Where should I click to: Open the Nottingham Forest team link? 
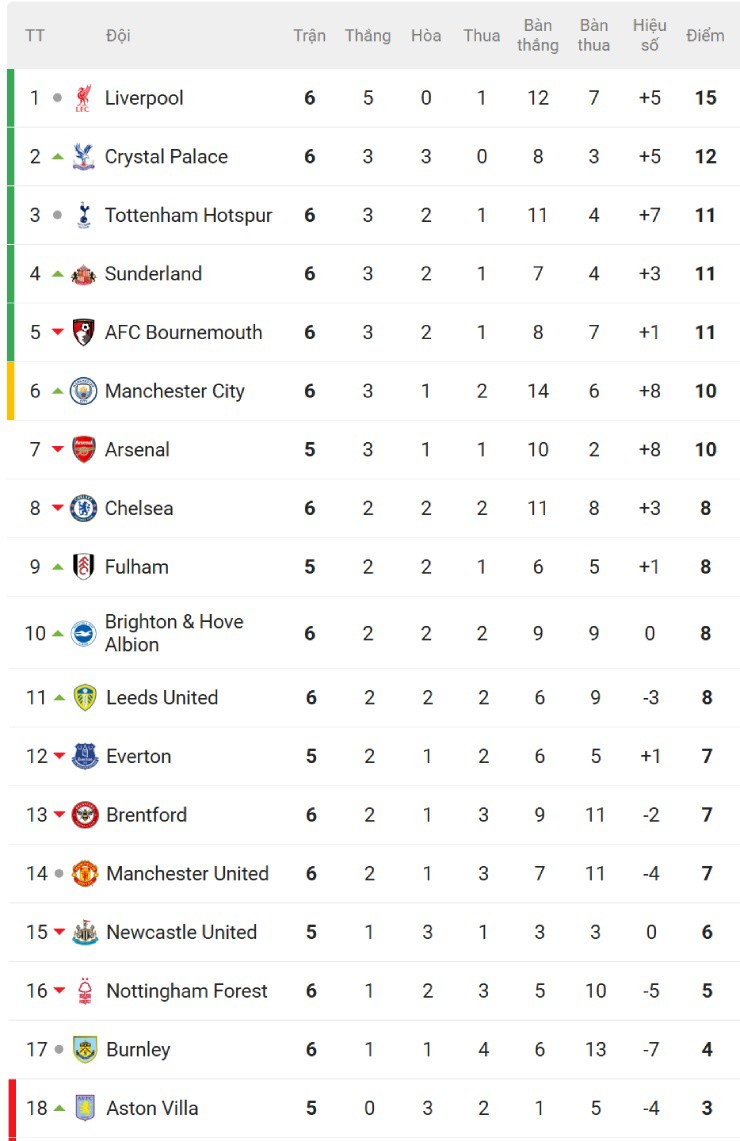coord(187,991)
